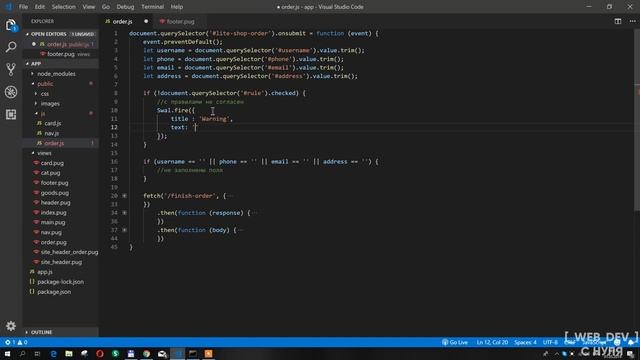Click the errors and warnings status indicator
The height and width of the screenshot is (360, 640).
[16, 342]
